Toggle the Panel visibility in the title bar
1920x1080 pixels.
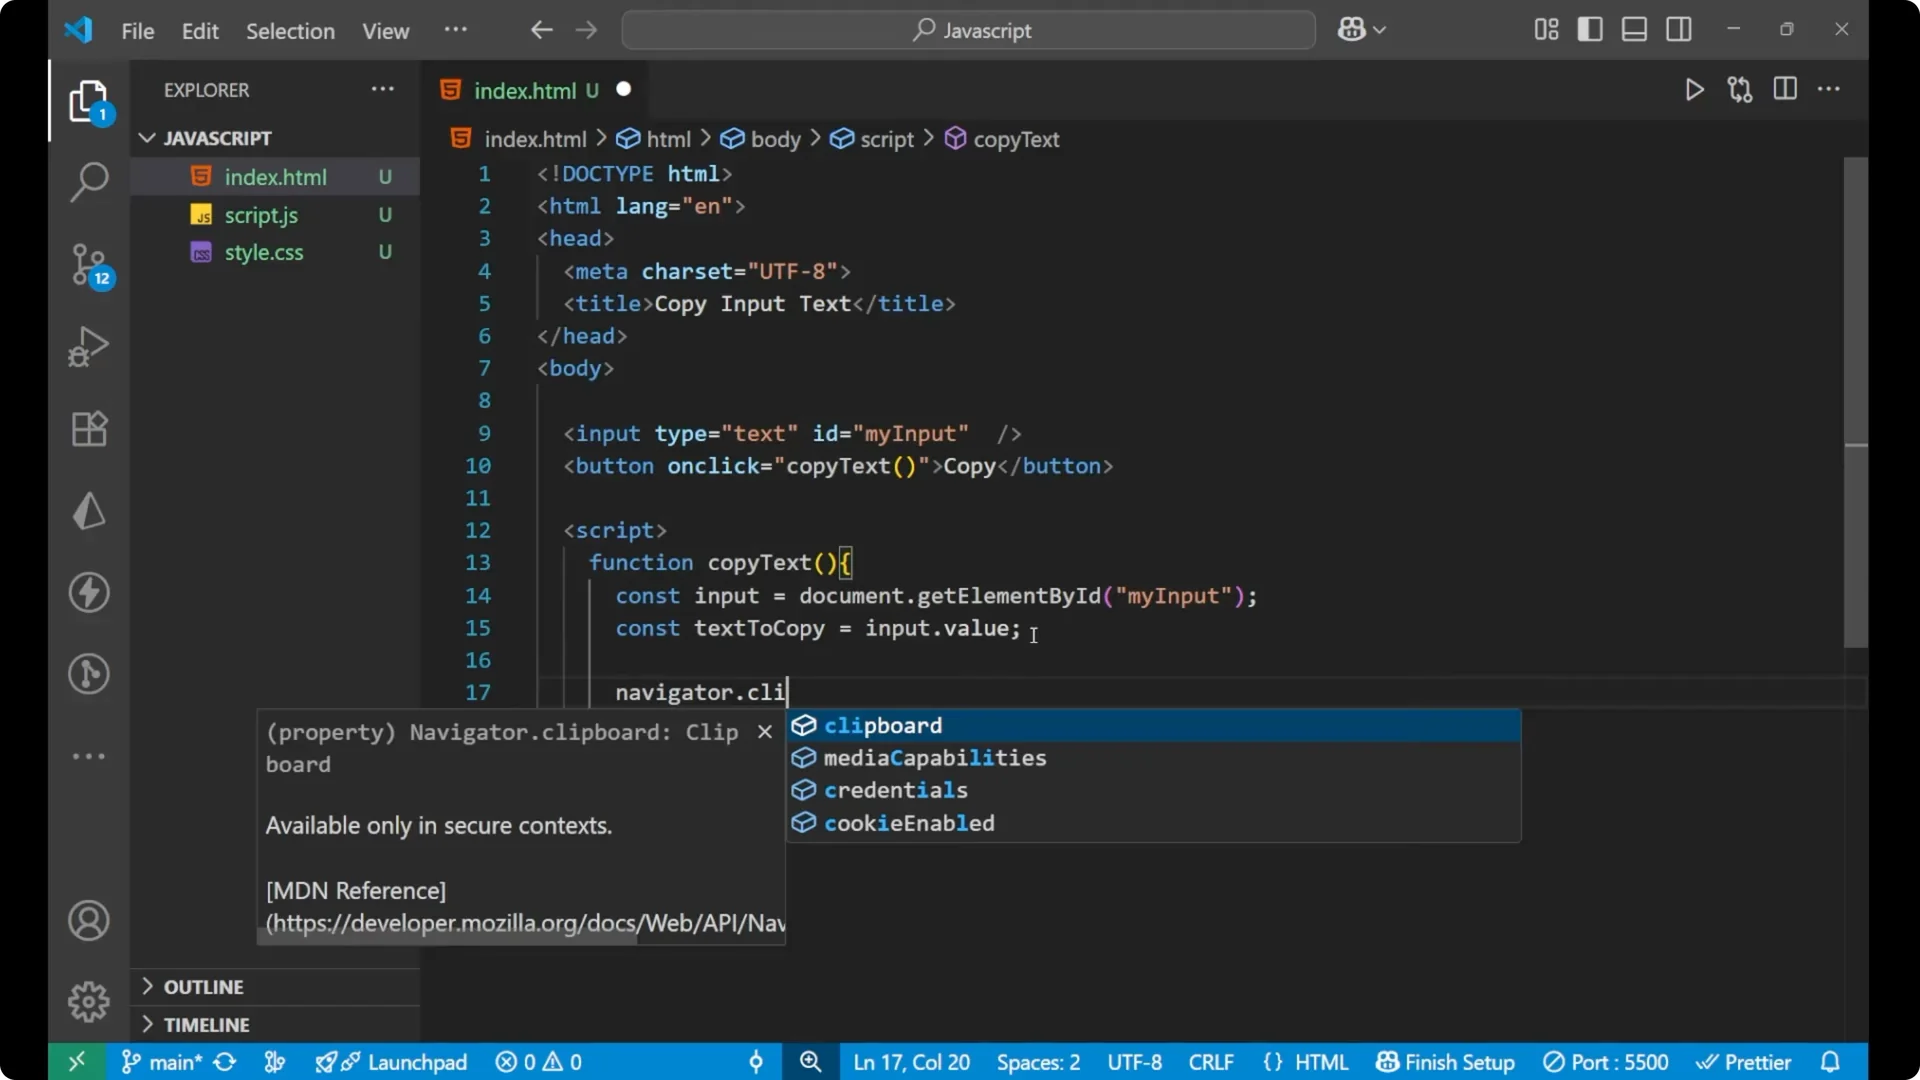(1633, 29)
